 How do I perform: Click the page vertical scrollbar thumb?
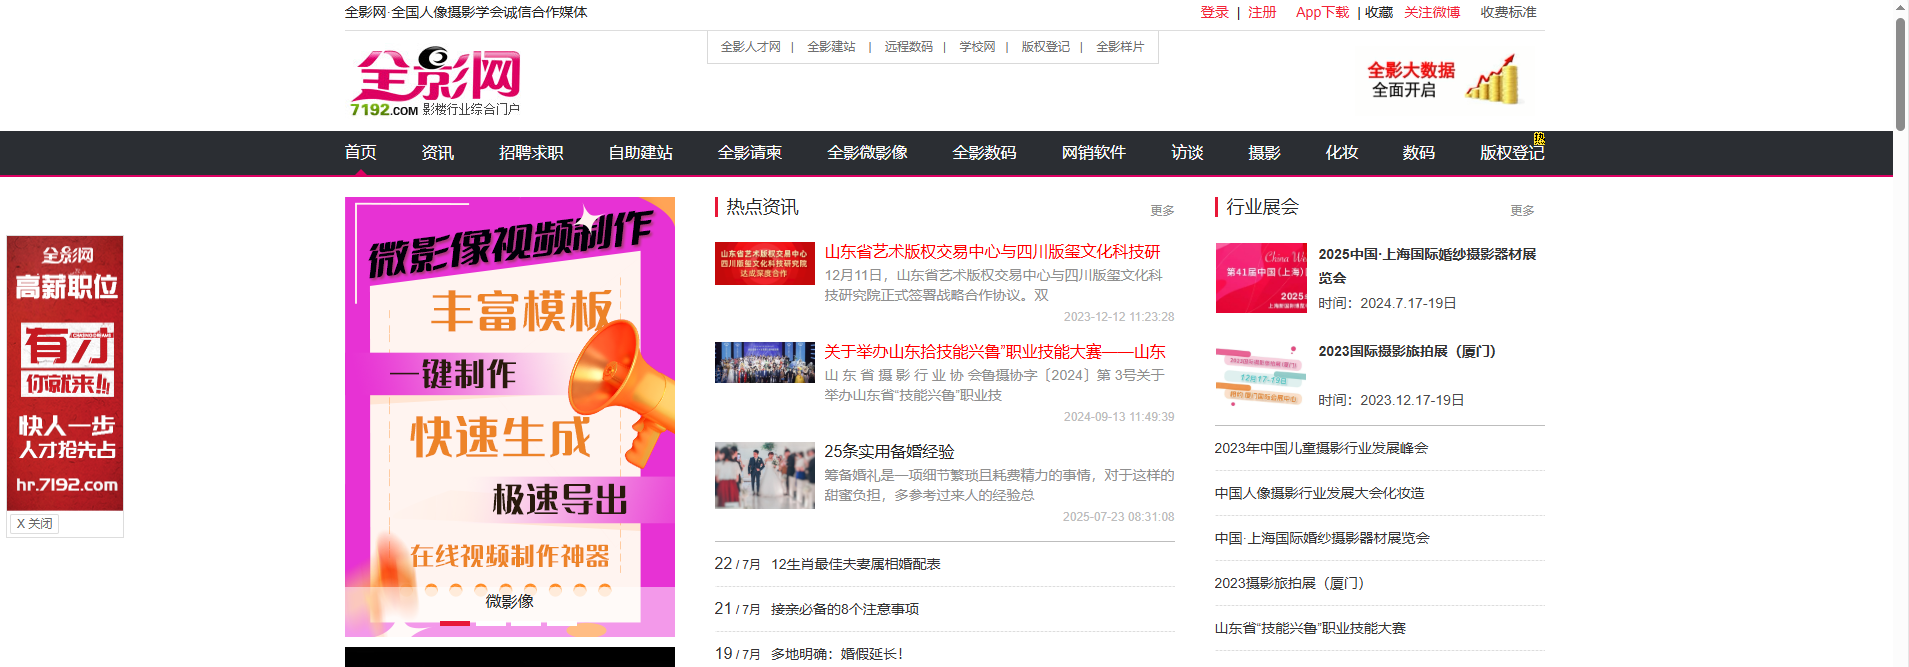(1900, 74)
